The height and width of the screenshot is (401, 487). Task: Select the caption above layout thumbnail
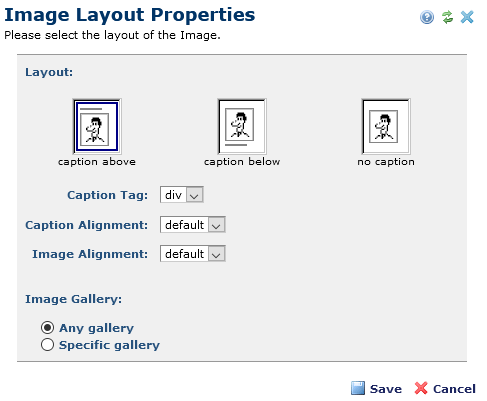[97, 126]
